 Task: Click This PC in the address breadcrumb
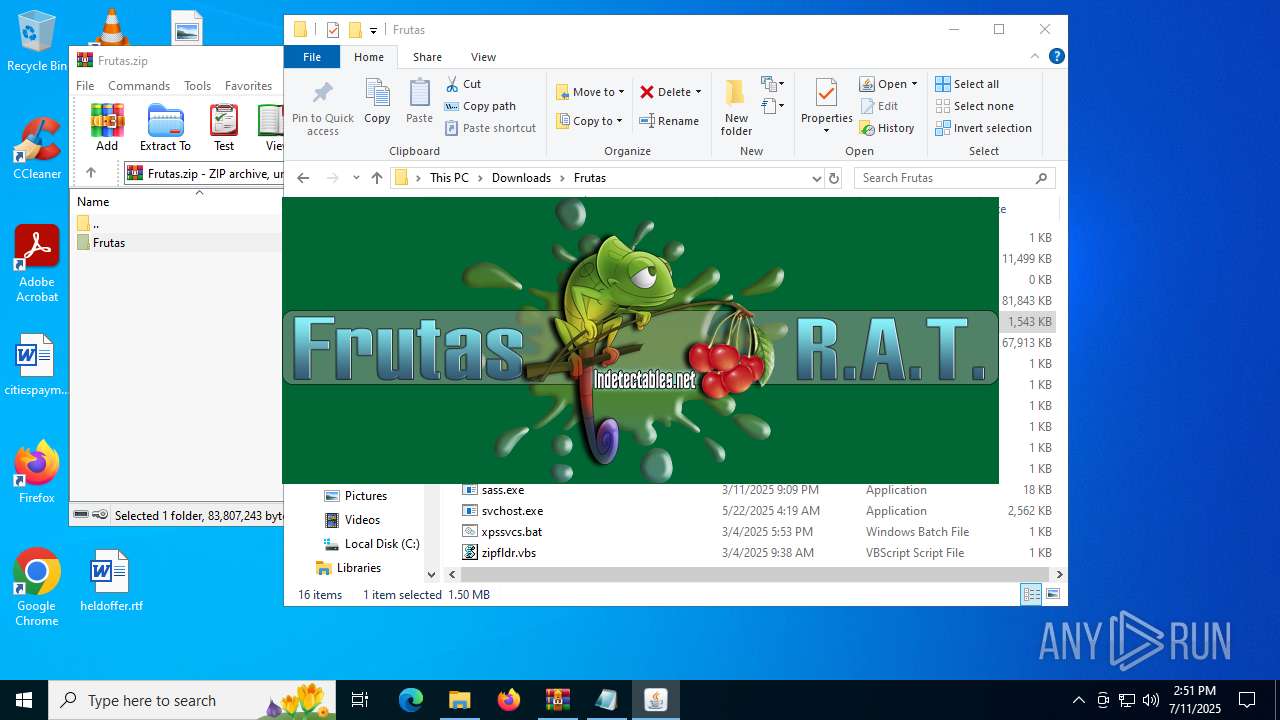point(449,178)
